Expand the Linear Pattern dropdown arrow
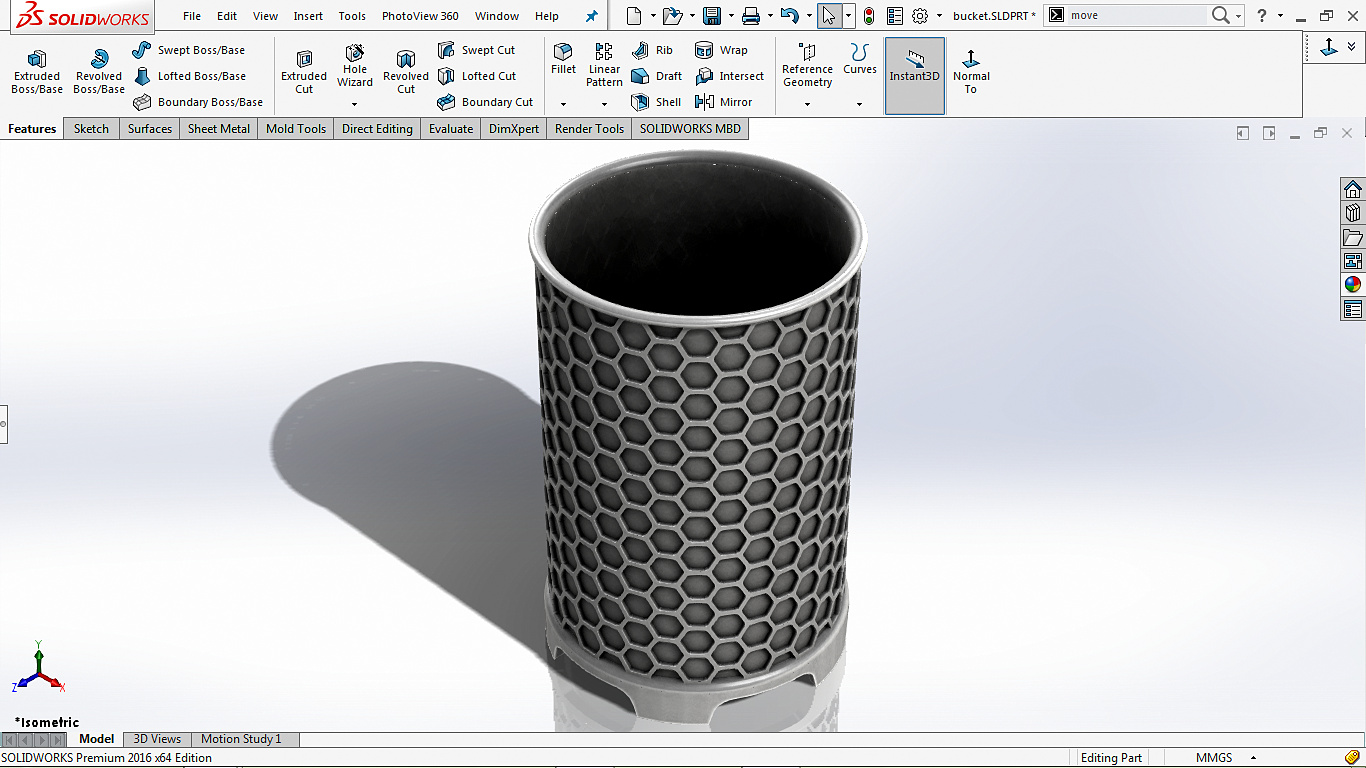 click(x=604, y=104)
